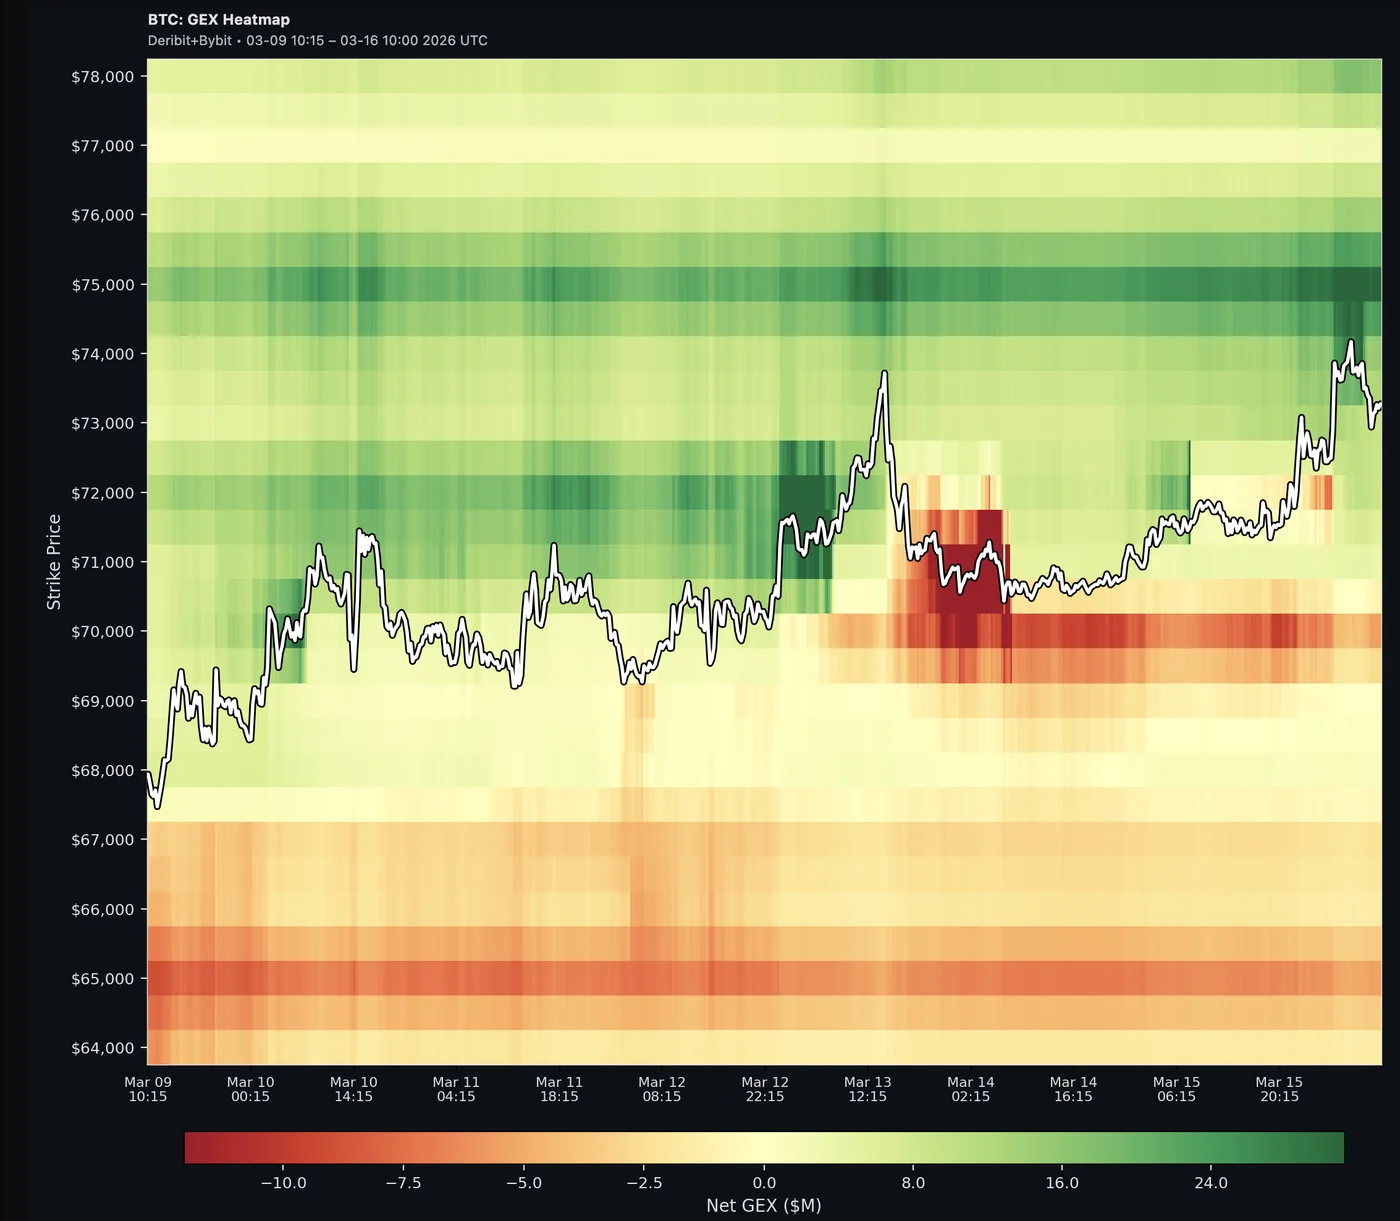The image size is (1400, 1221).
Task: Click the Mar 12 22:15 time axis label
Action: coord(764,1089)
